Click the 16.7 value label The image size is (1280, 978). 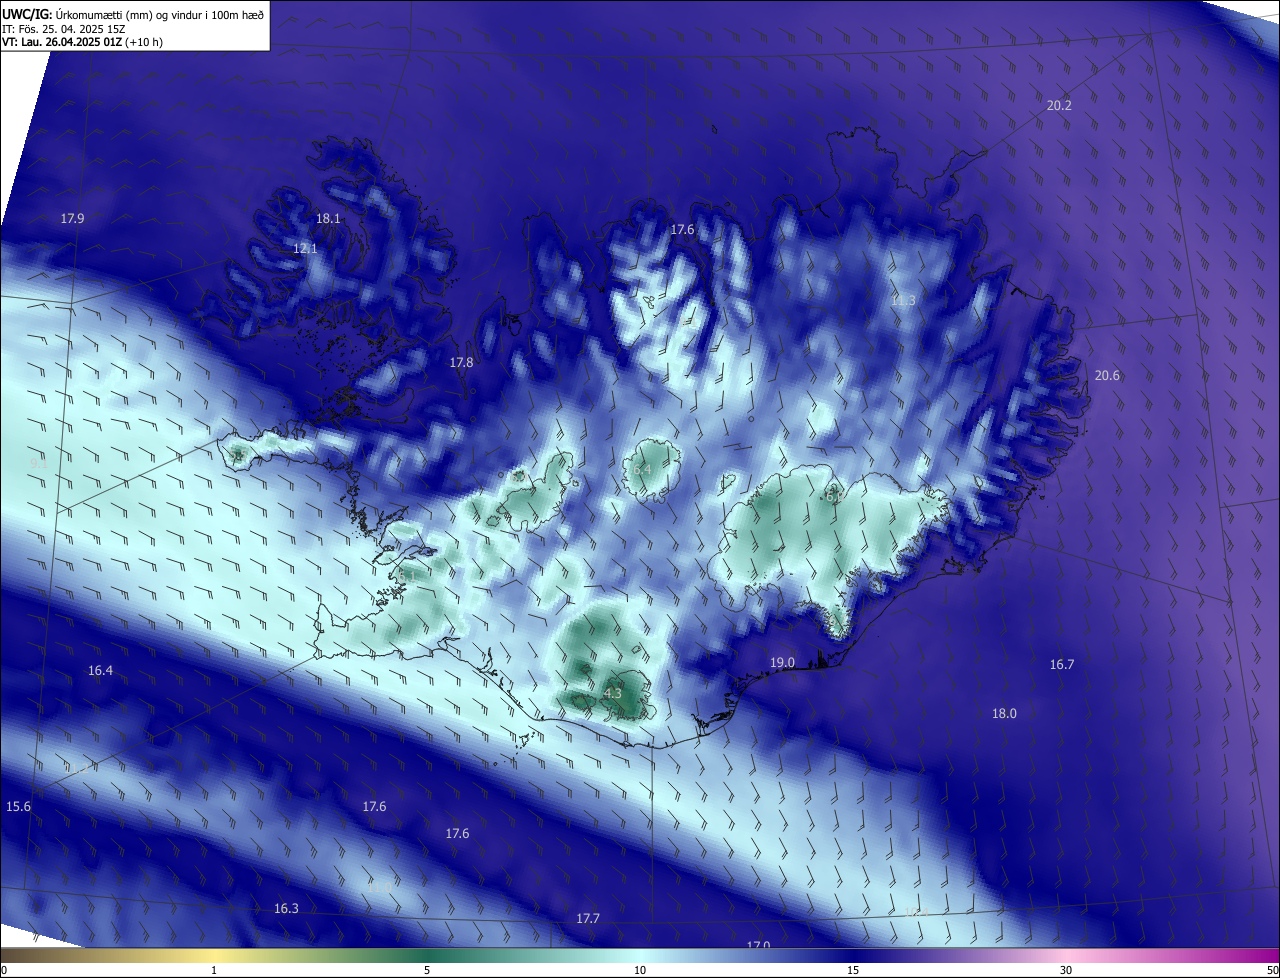click(1062, 664)
